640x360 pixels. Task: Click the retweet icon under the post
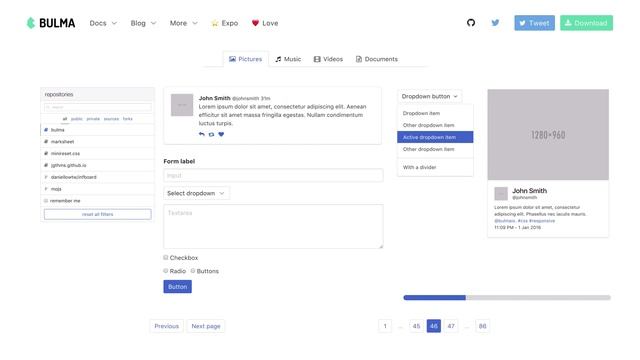tap(211, 134)
